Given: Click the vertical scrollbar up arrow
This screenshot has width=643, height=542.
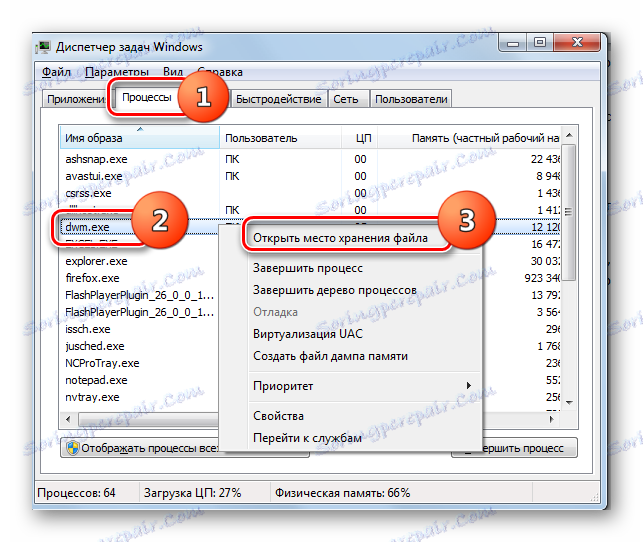Looking at the screenshot, I should click(x=569, y=135).
